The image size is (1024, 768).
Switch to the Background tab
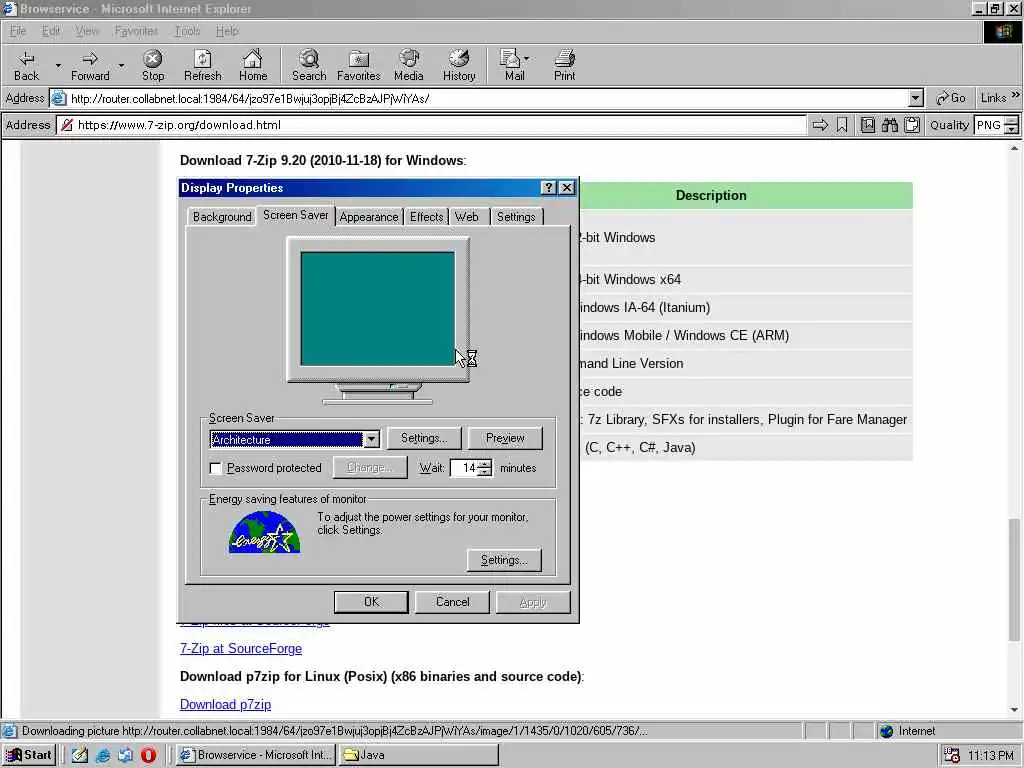(221, 217)
